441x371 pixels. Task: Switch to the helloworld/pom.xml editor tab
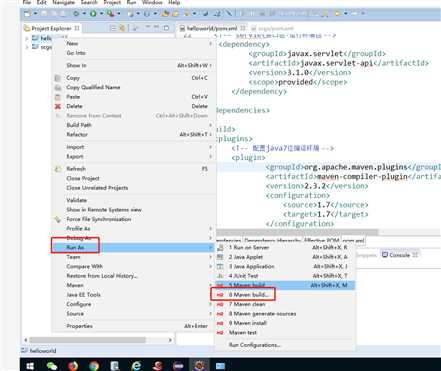click(212, 28)
